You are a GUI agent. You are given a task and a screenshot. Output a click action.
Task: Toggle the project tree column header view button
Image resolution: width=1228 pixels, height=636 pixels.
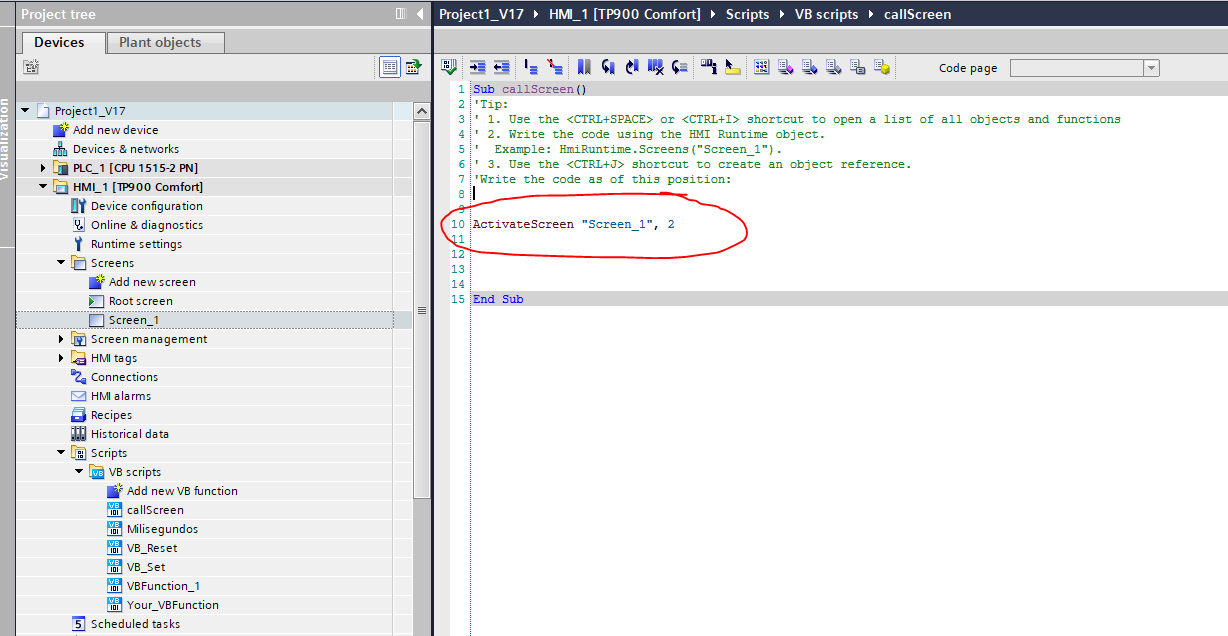point(389,67)
